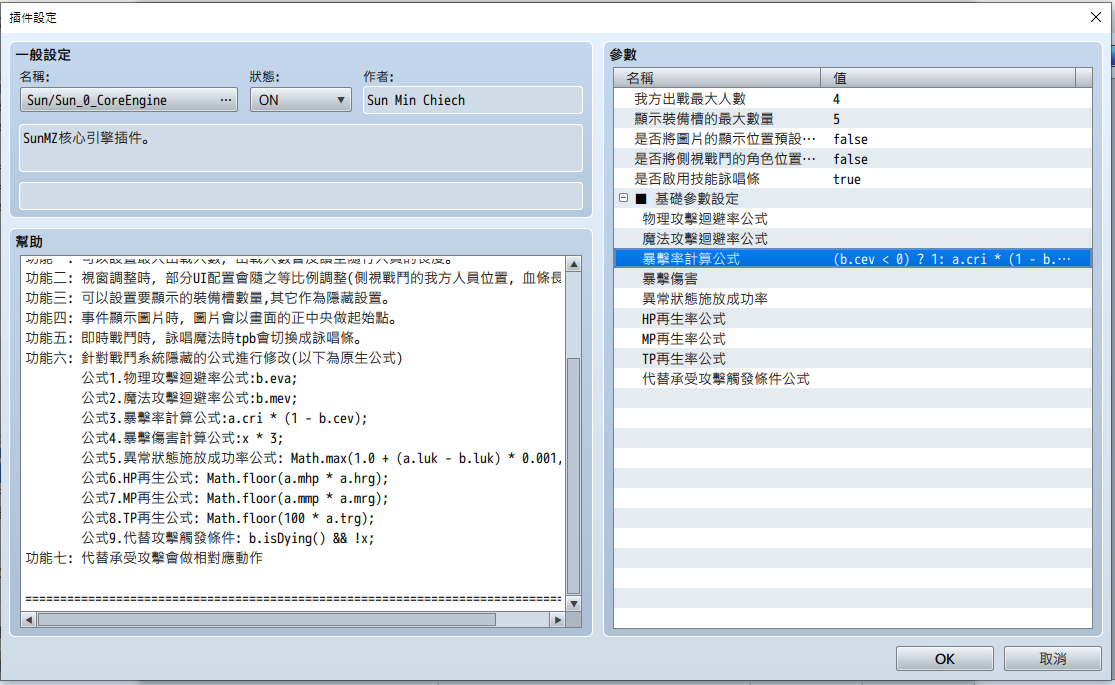Select 異常狀態施放成功率 row
The height and width of the screenshot is (685, 1115).
pos(853,299)
